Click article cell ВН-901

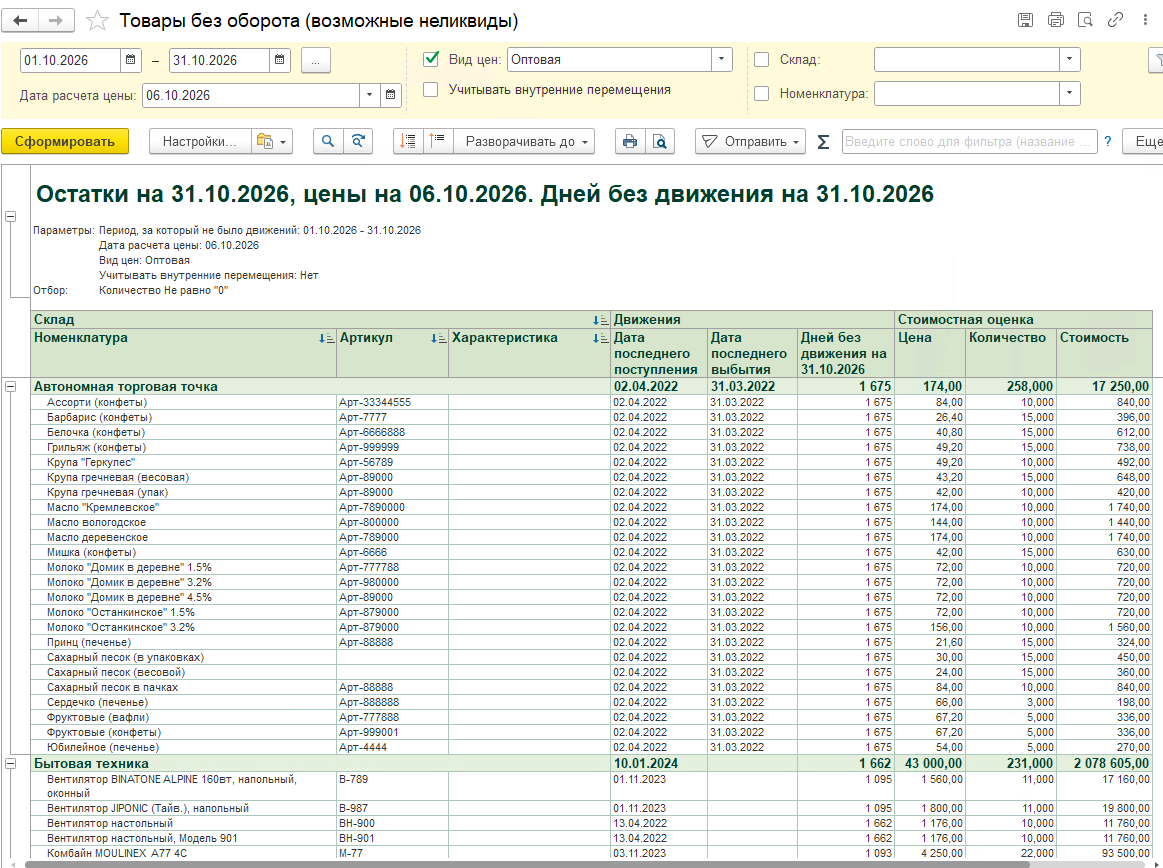[x=392, y=838]
